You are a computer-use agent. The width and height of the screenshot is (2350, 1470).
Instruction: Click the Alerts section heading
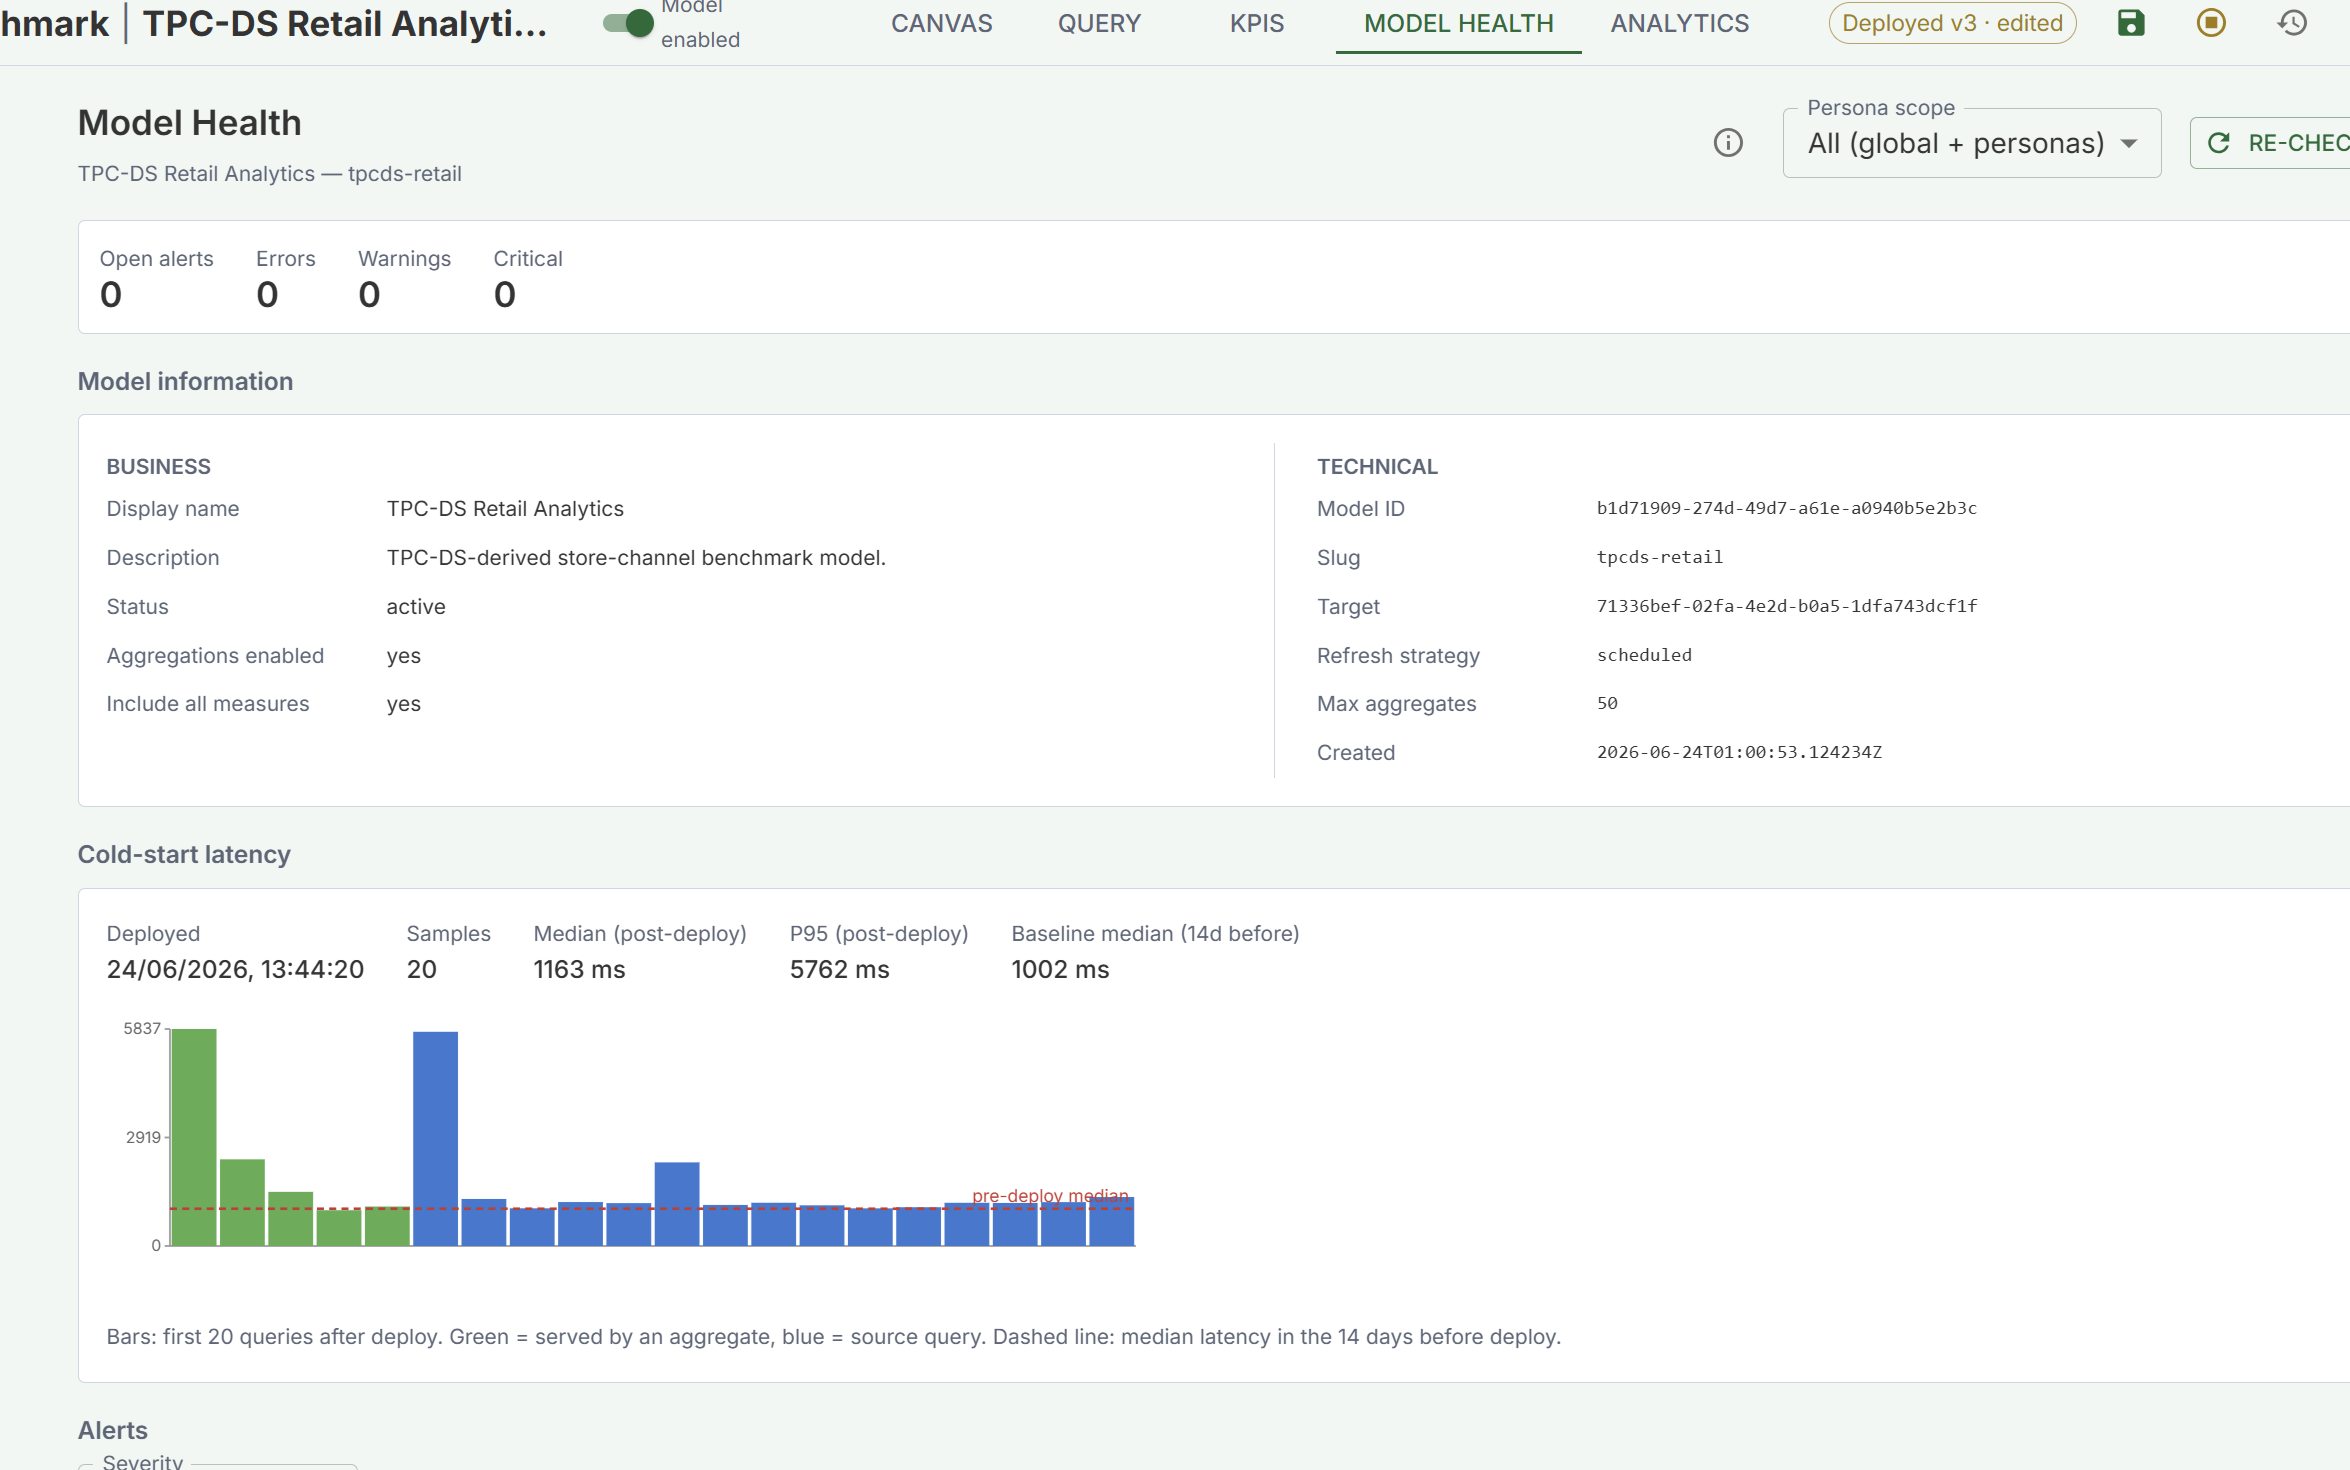tap(113, 1429)
